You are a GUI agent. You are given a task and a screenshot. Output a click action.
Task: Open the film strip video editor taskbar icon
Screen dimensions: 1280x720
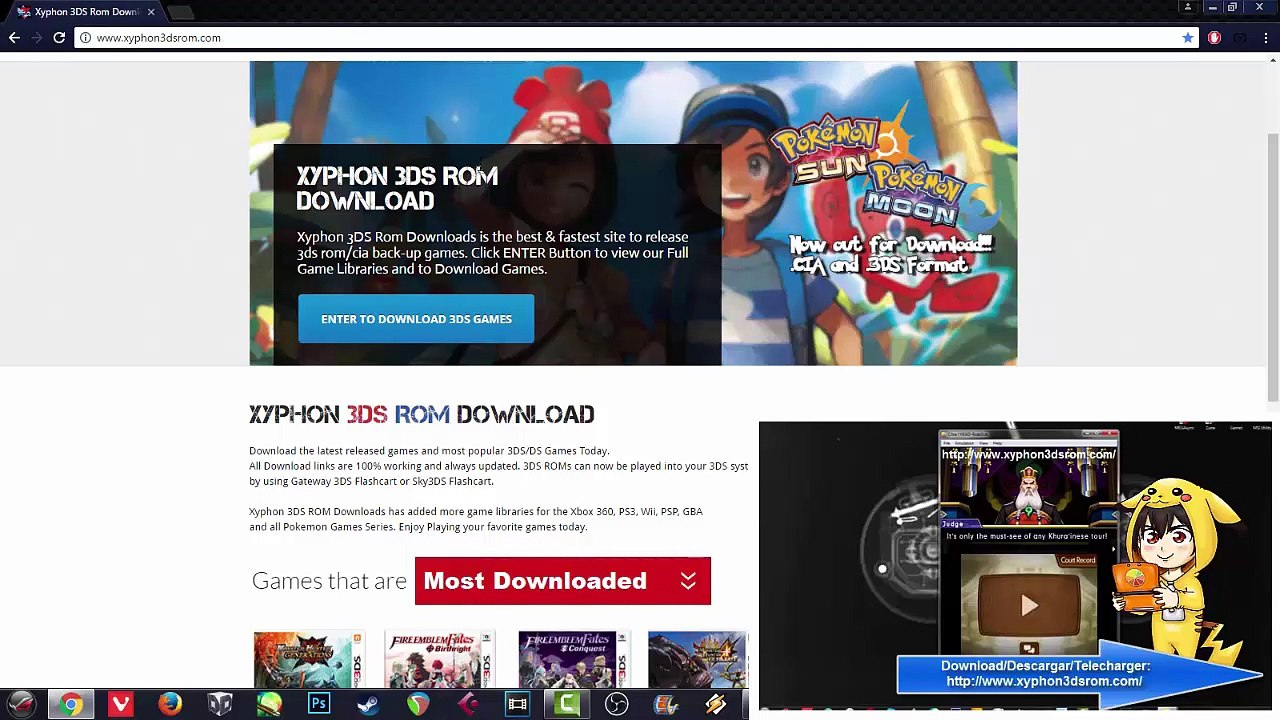[x=517, y=705]
